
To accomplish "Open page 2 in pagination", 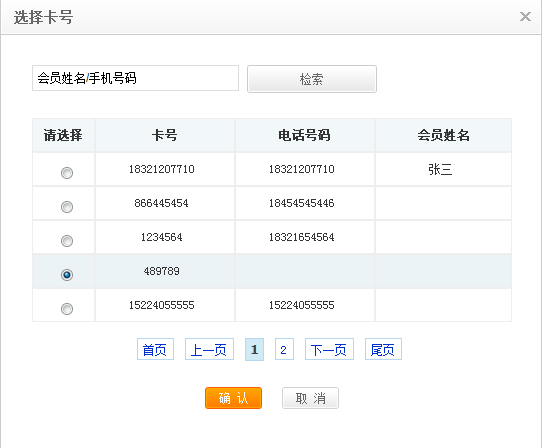I will pos(284,349).
